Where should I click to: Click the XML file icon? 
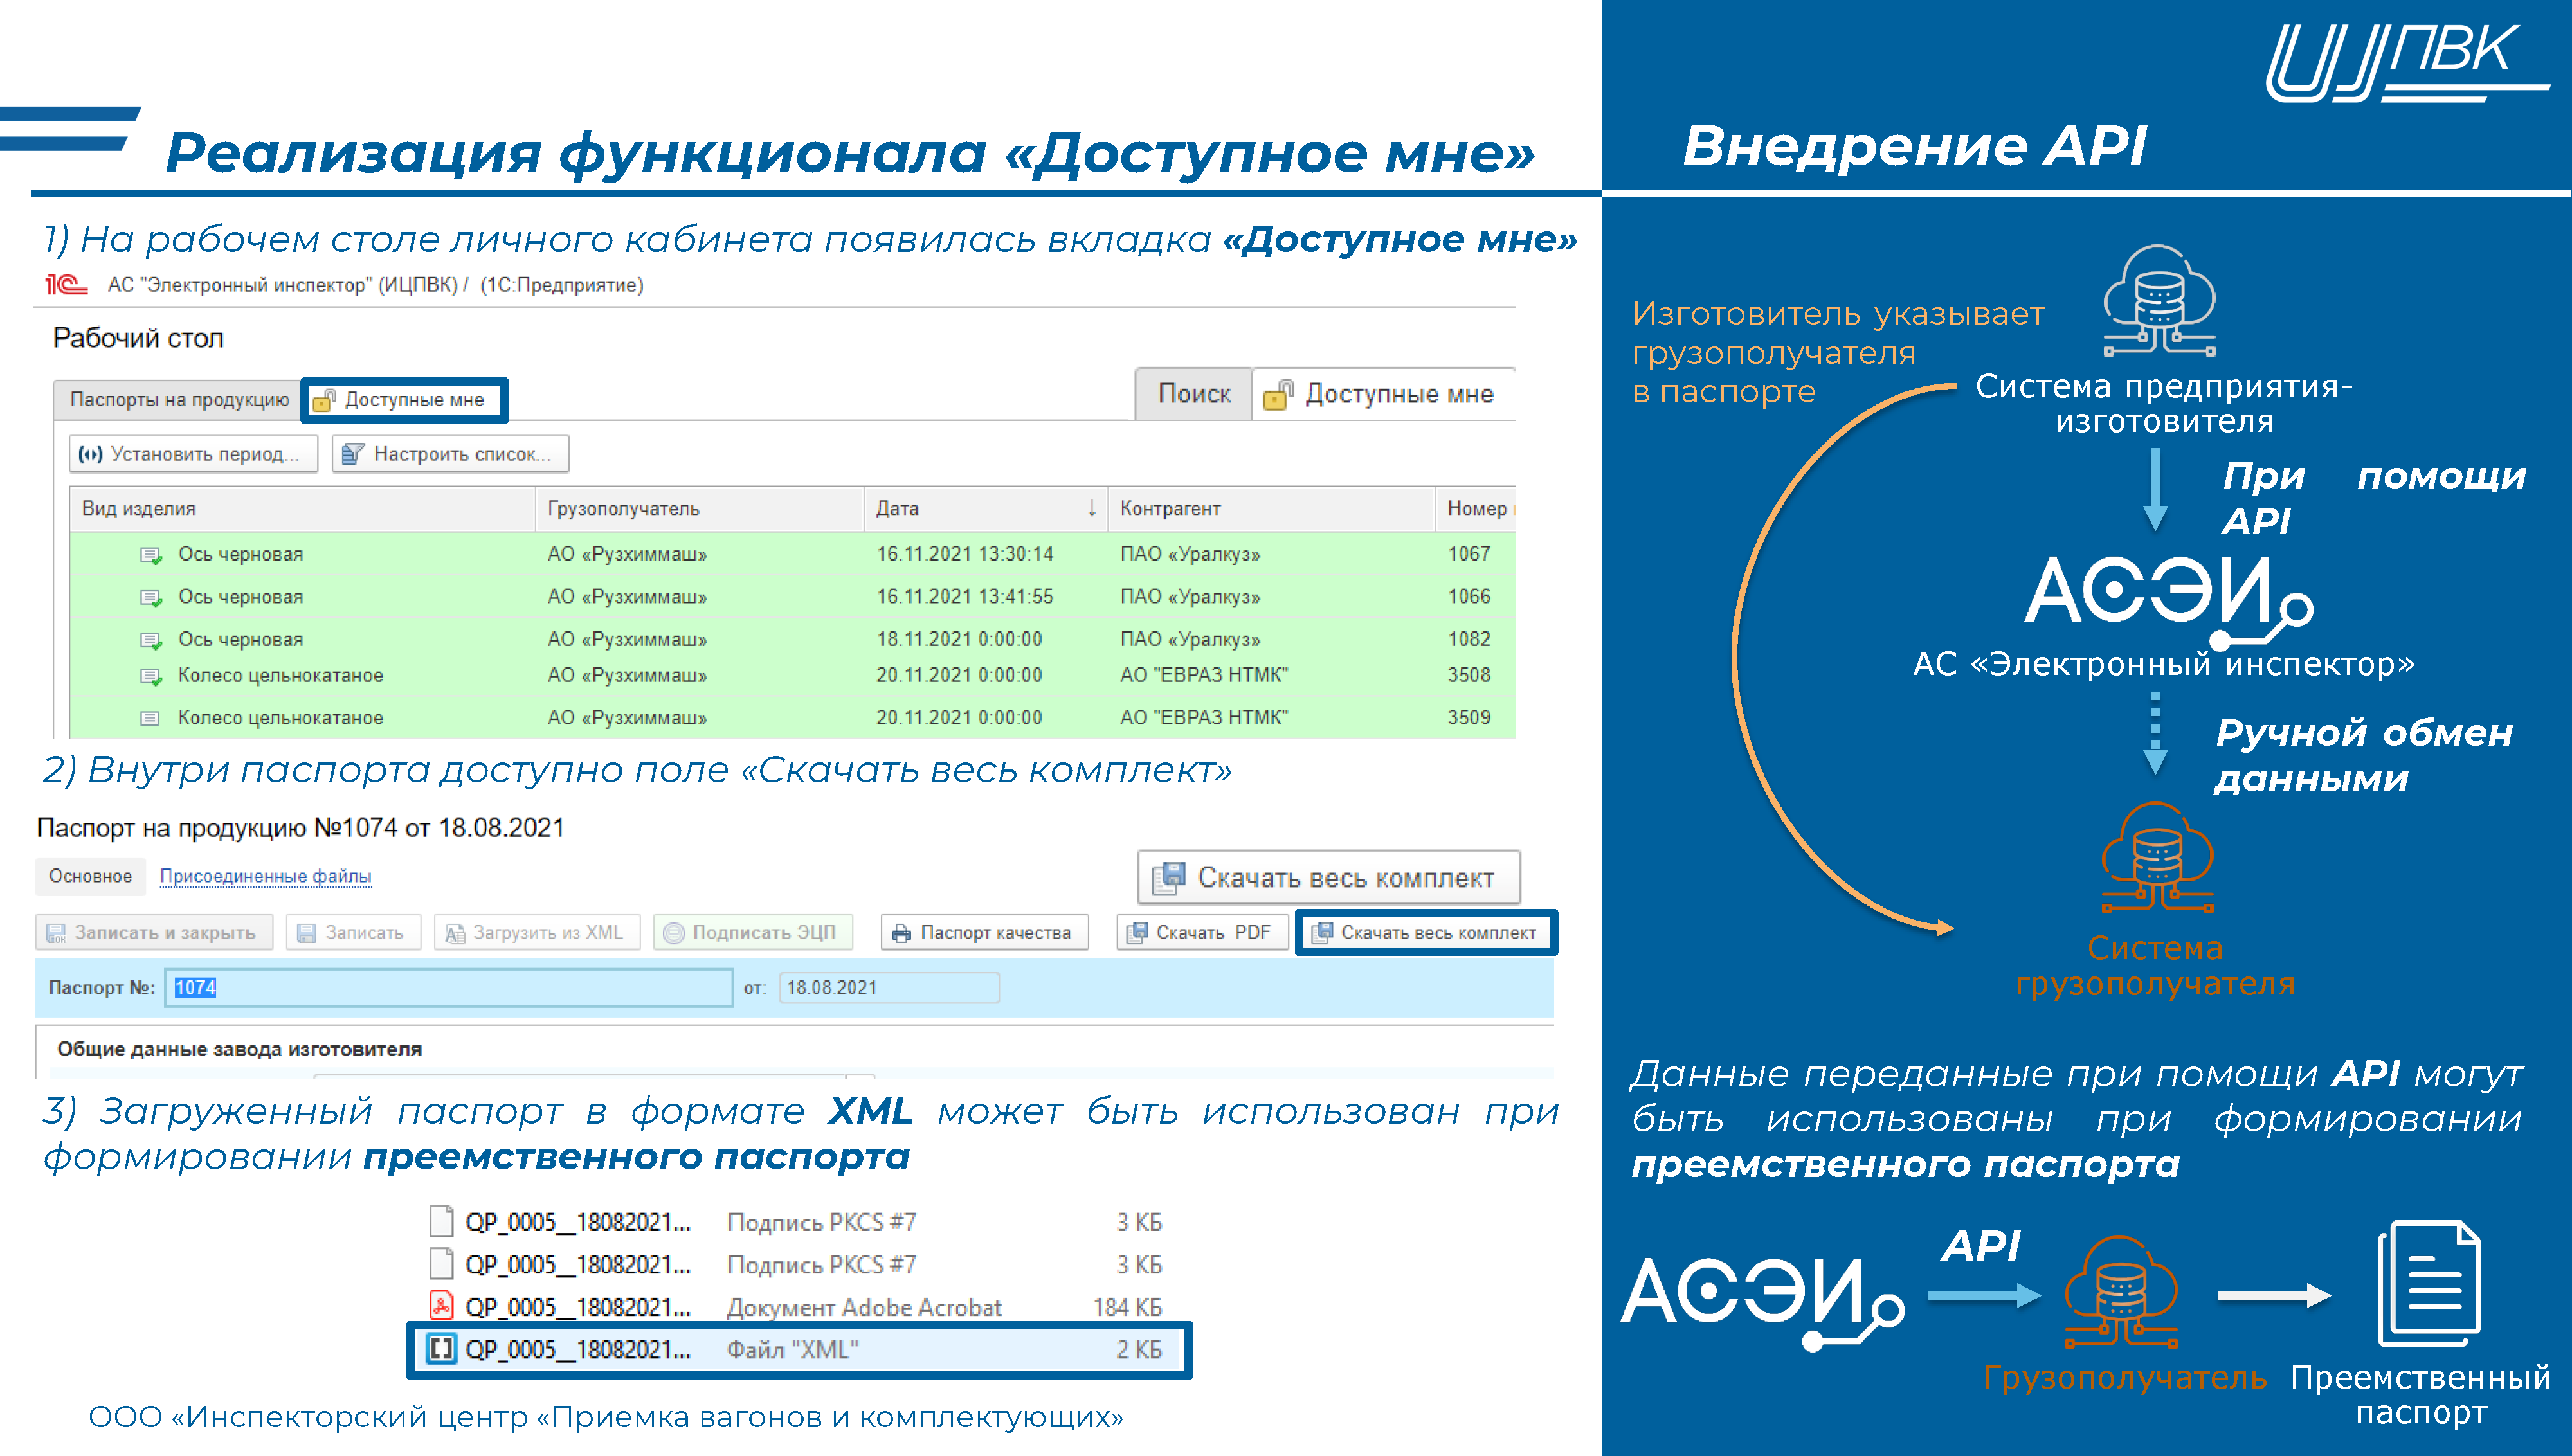click(x=441, y=1349)
